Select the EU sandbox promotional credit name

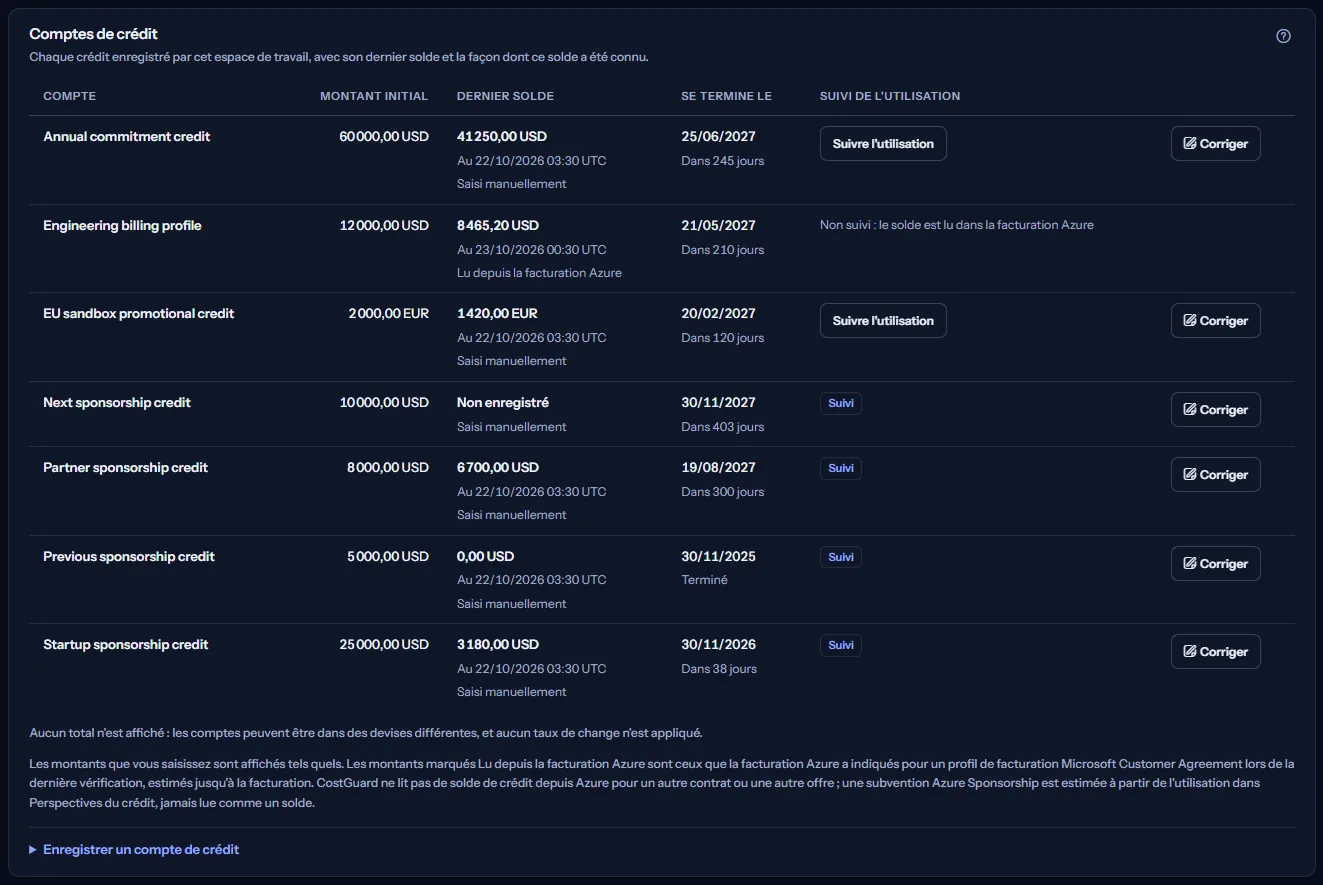point(139,313)
